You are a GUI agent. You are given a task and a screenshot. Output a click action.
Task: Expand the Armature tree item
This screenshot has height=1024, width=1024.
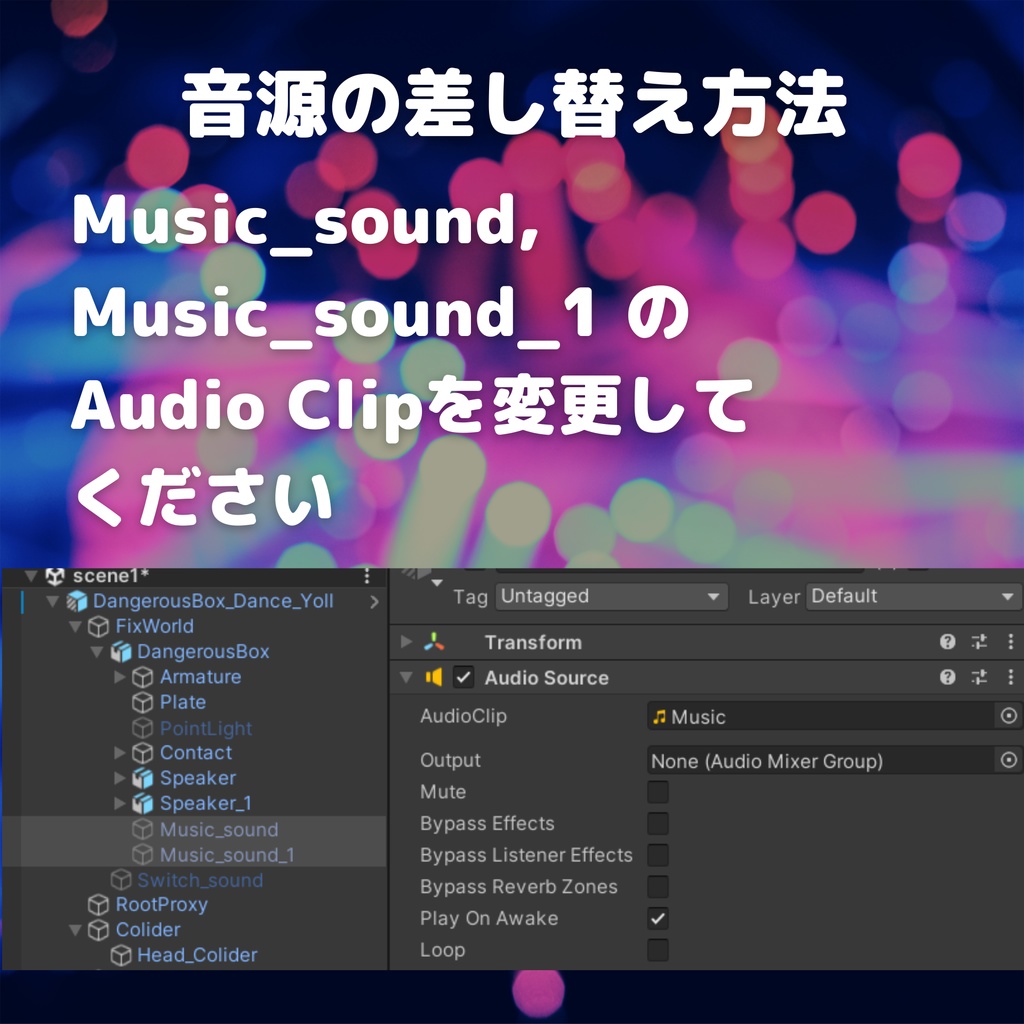[x=120, y=677]
